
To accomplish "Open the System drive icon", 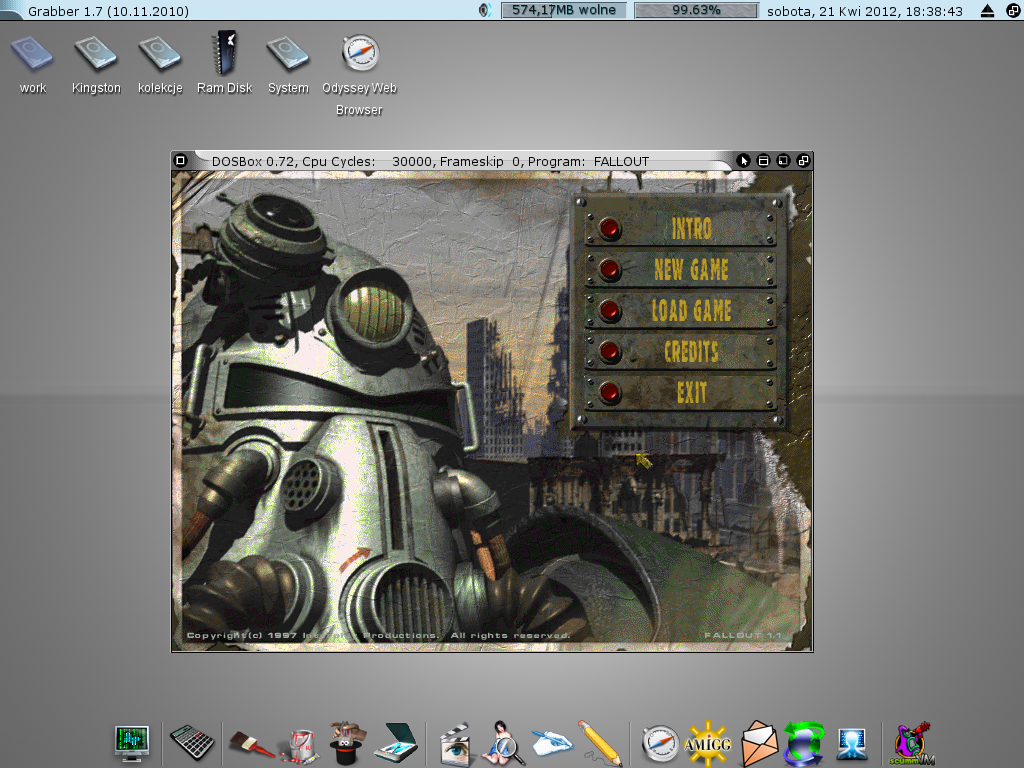I will point(287,54).
